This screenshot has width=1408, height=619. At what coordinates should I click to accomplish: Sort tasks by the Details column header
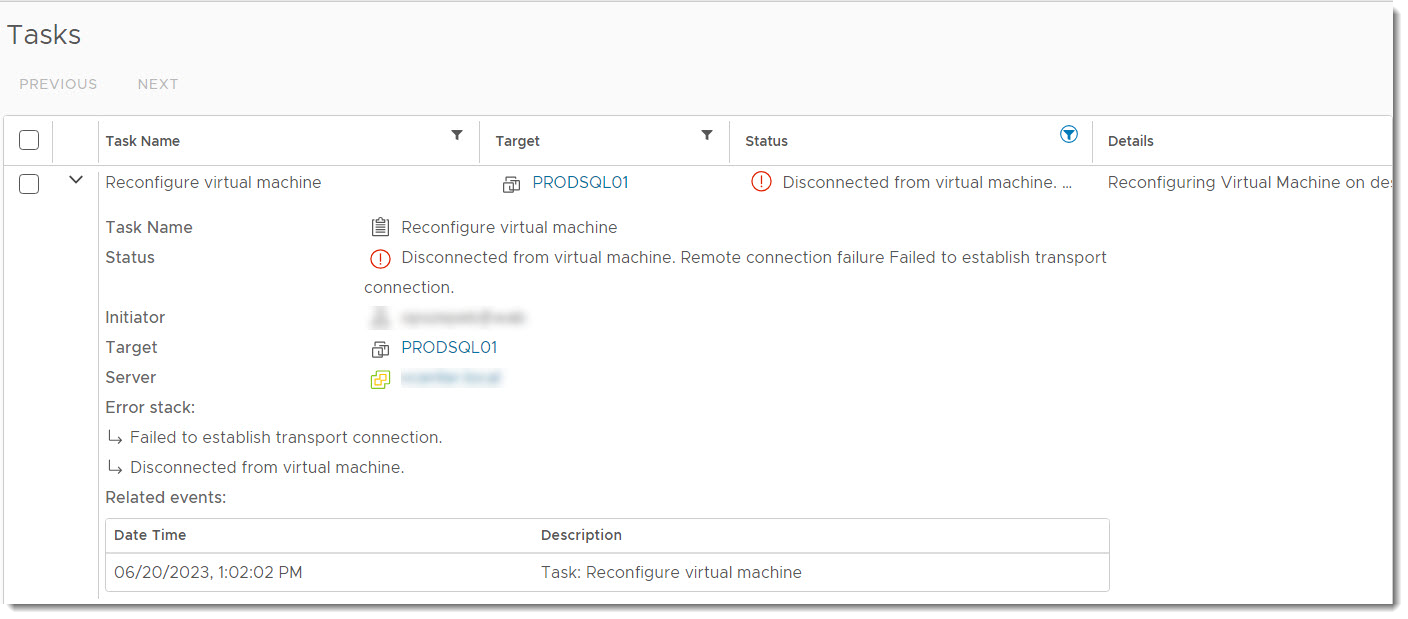1131,140
